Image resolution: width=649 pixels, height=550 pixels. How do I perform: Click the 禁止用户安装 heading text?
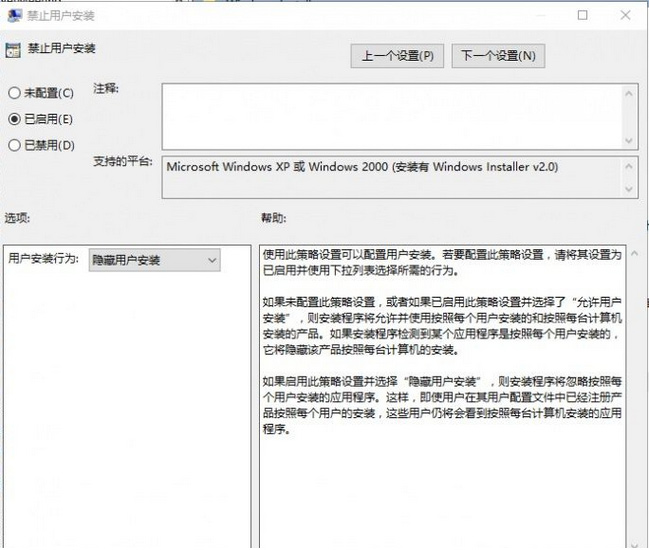pos(62,48)
